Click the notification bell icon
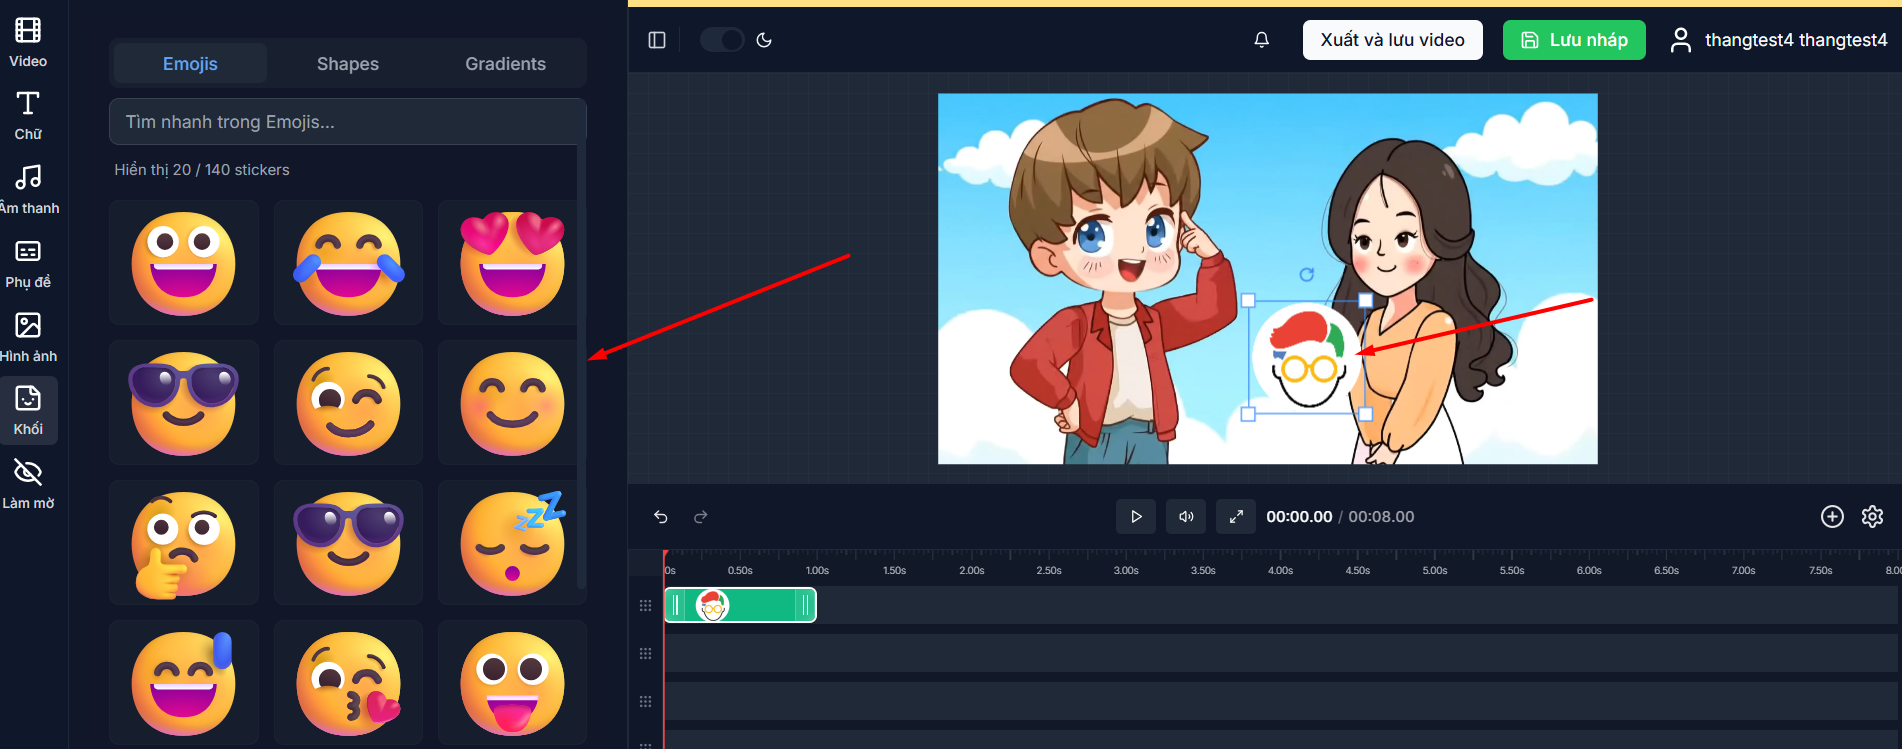This screenshot has width=1902, height=749. click(x=1261, y=40)
